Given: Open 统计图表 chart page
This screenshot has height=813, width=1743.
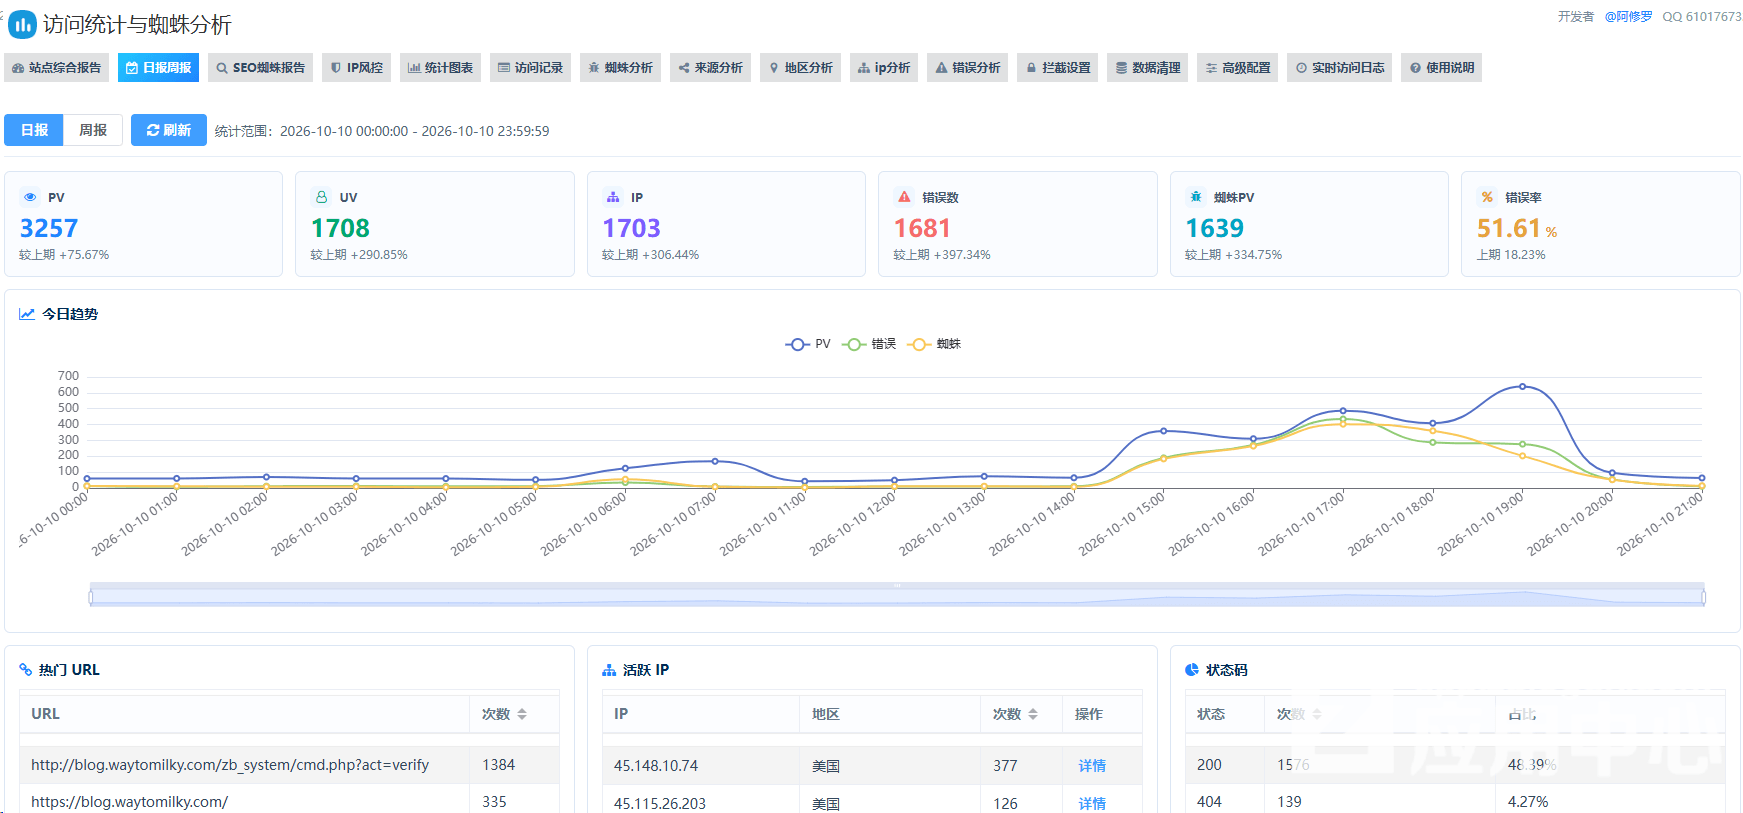Looking at the screenshot, I should coord(440,68).
